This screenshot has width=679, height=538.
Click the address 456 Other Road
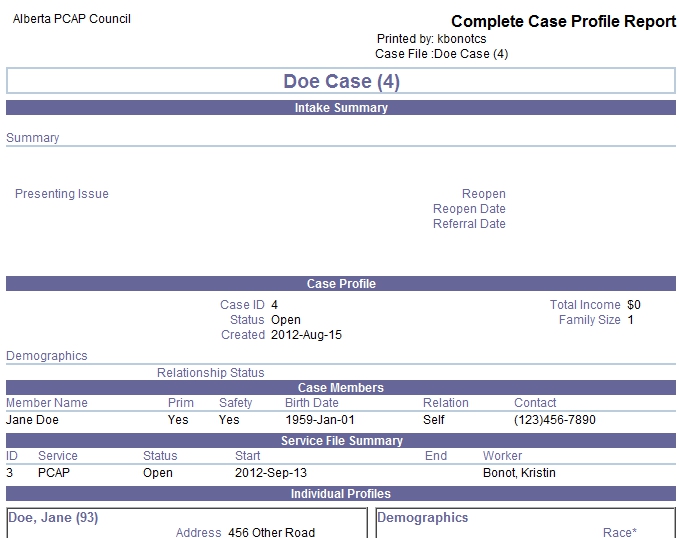click(272, 532)
